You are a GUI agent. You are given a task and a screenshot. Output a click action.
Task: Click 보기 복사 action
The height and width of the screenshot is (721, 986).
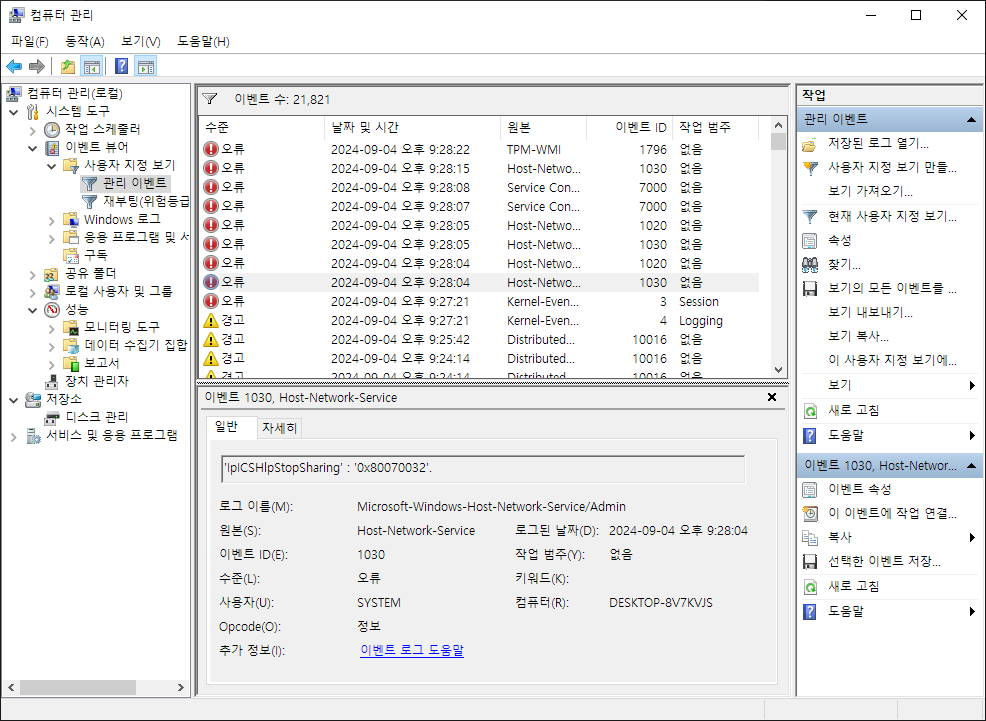point(858,336)
